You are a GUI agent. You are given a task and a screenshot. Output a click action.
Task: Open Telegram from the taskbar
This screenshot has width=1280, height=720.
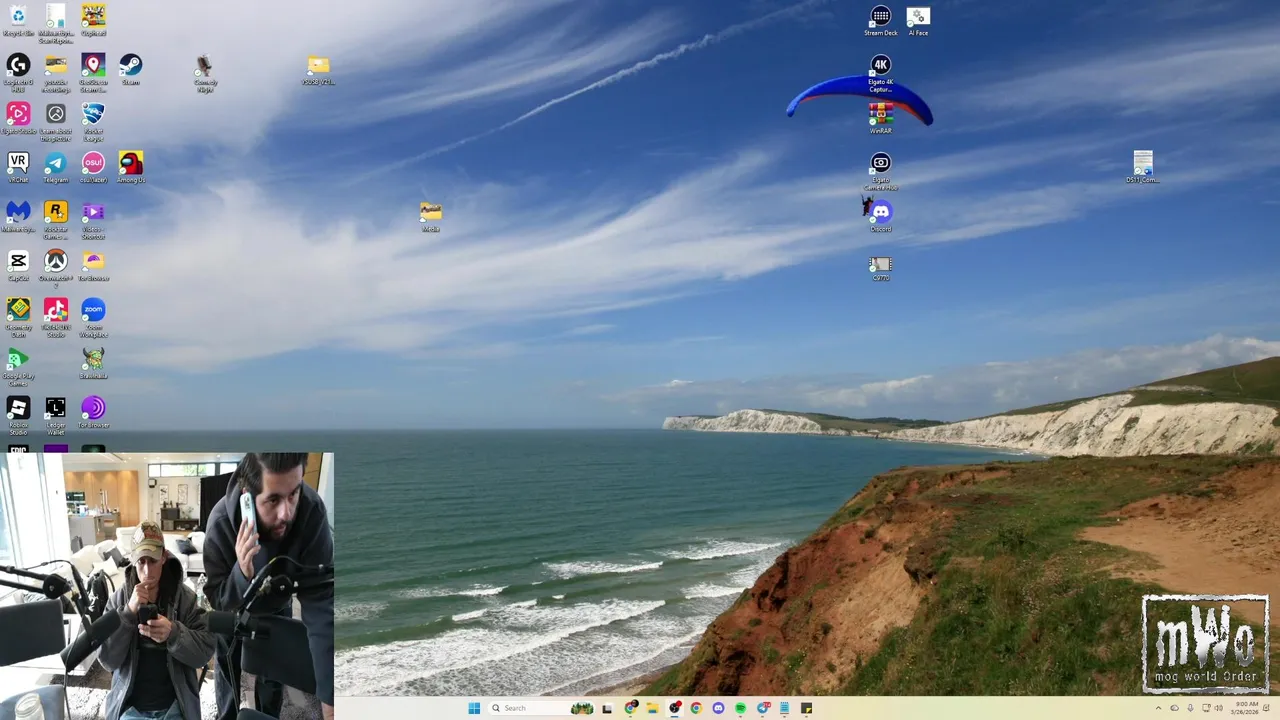pyautogui.click(x=763, y=708)
